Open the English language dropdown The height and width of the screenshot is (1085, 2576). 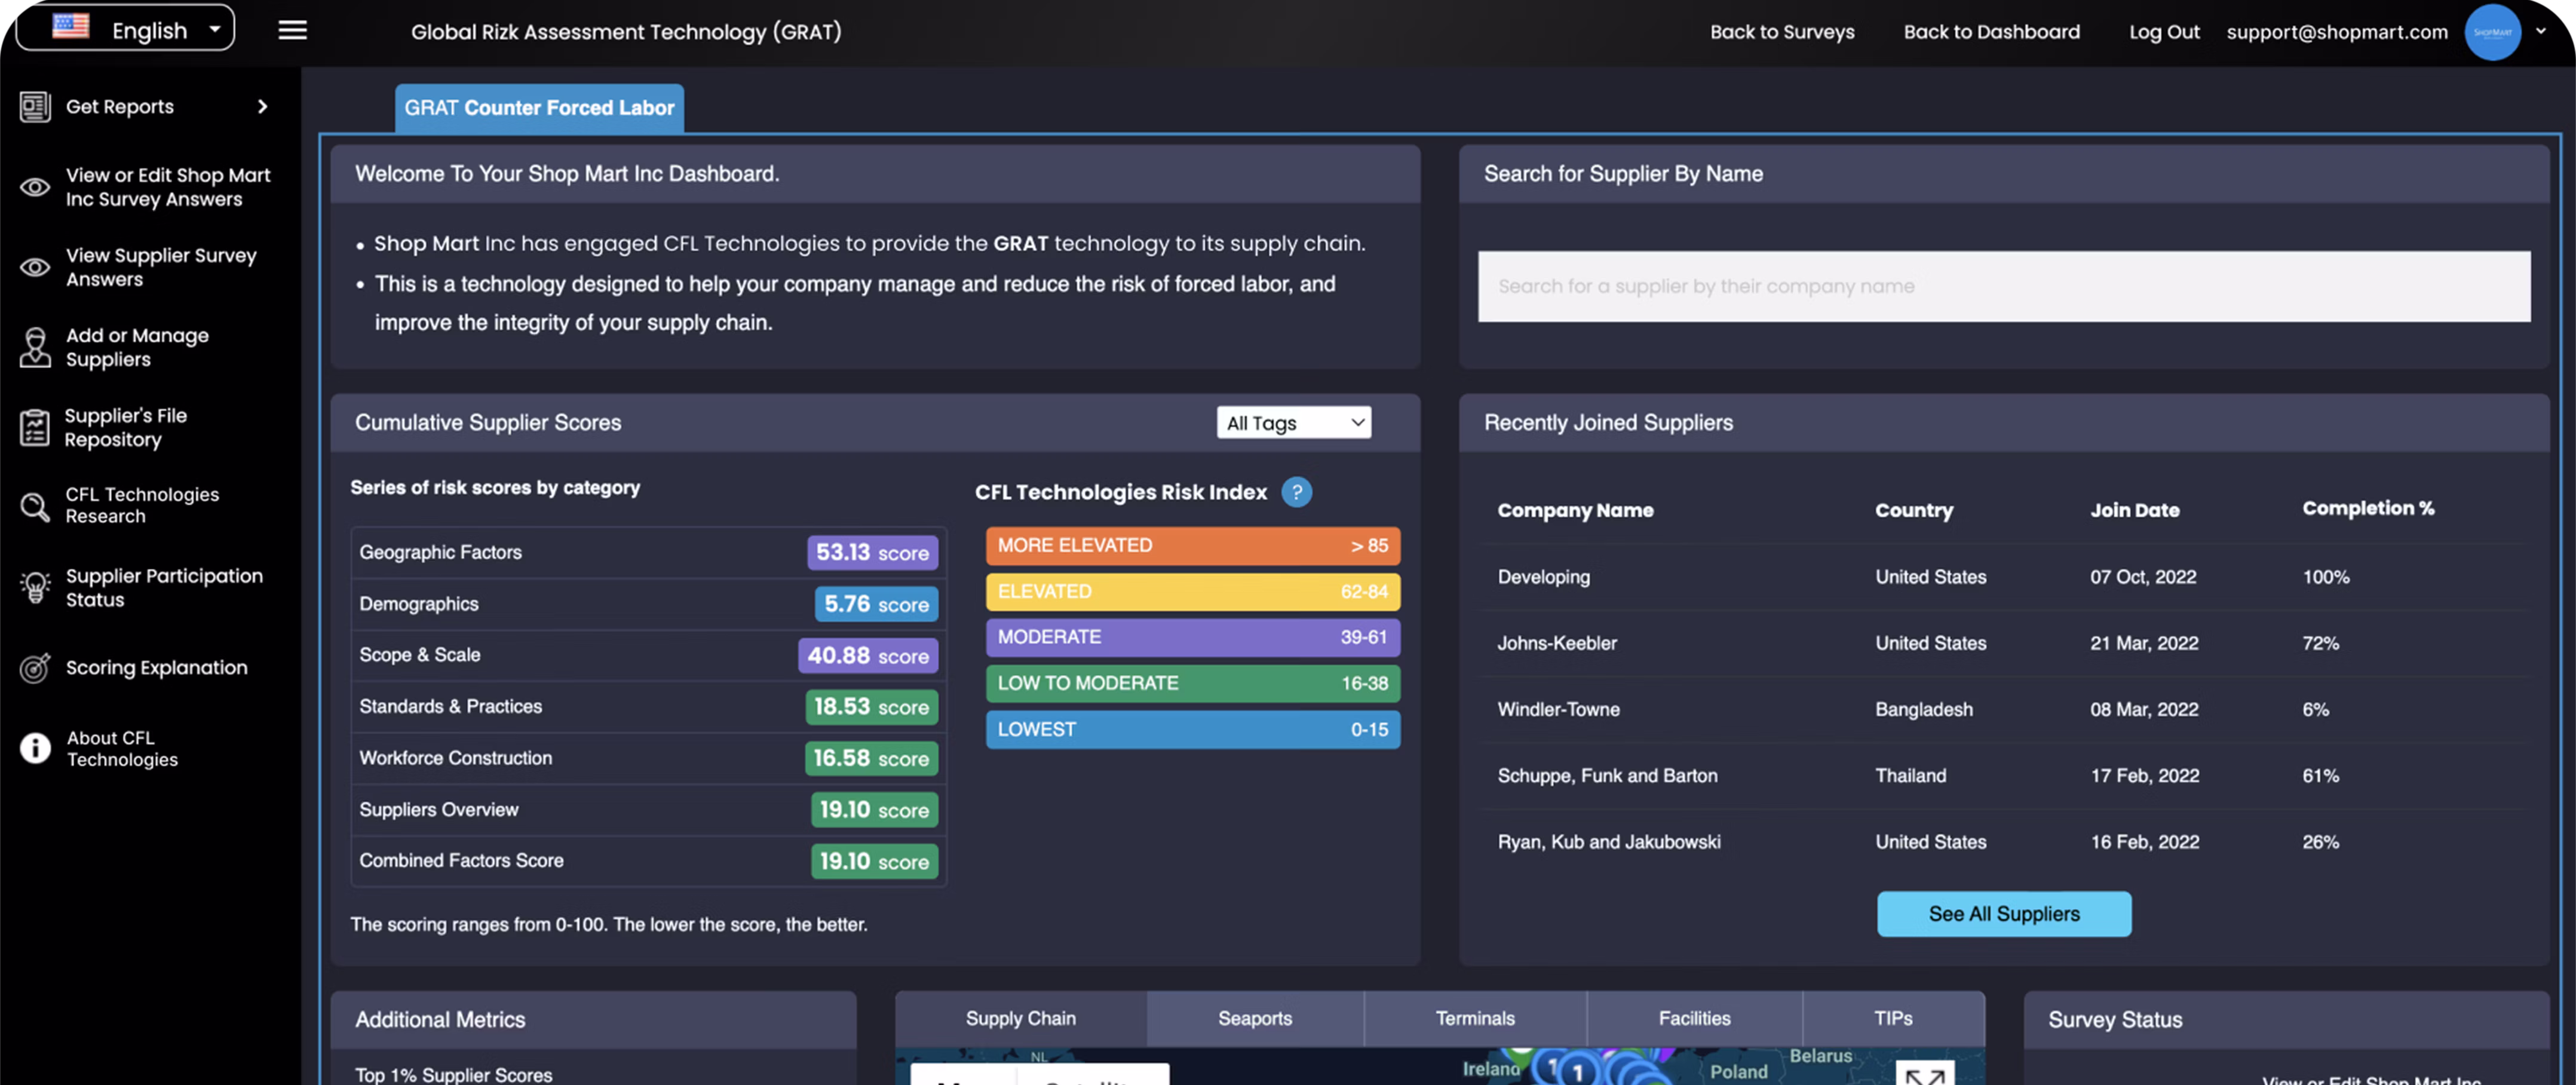click(x=125, y=29)
